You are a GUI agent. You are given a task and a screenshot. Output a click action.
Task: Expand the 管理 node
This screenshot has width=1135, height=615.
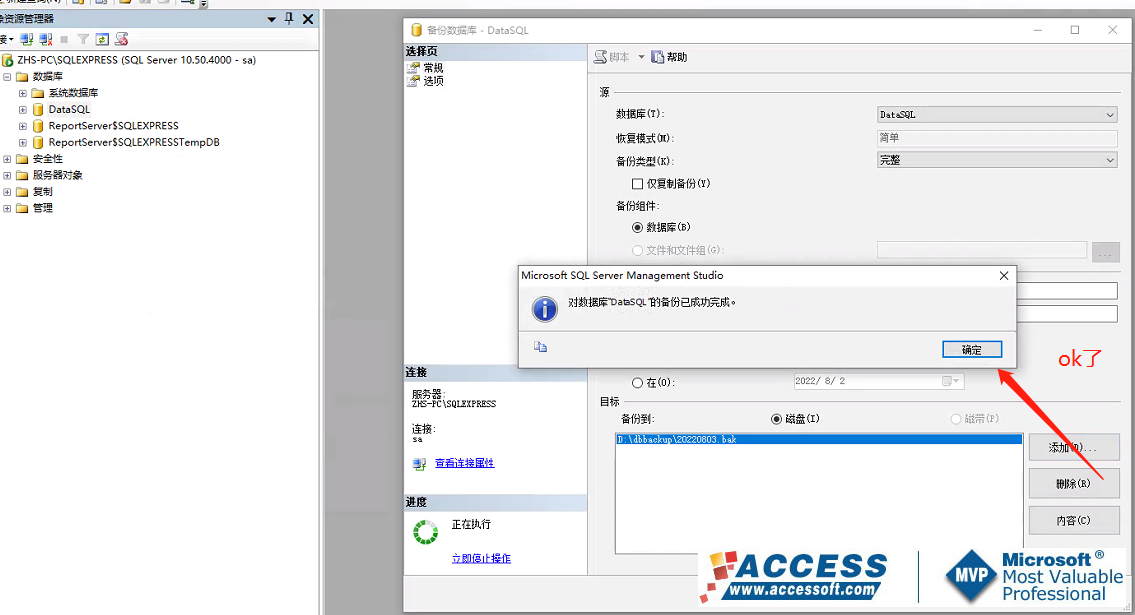click(x=7, y=208)
